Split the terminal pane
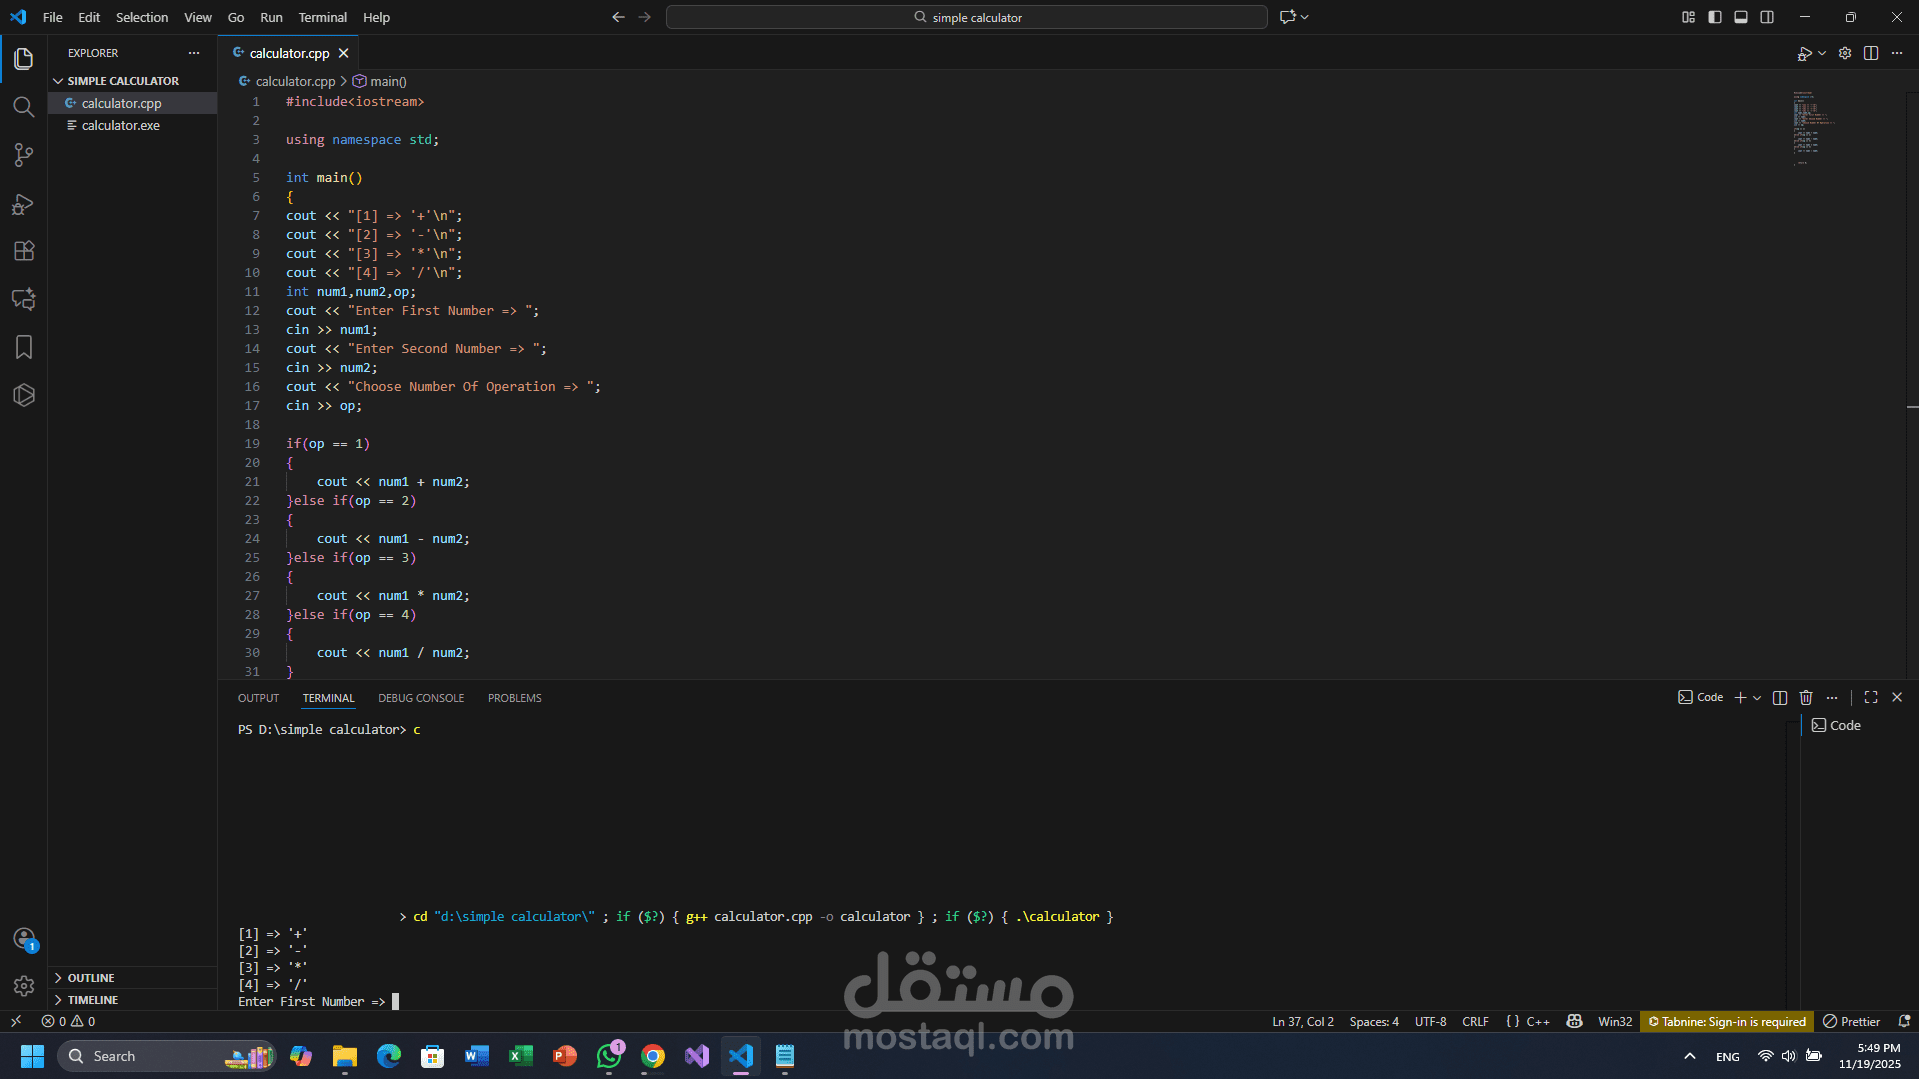 point(1779,697)
